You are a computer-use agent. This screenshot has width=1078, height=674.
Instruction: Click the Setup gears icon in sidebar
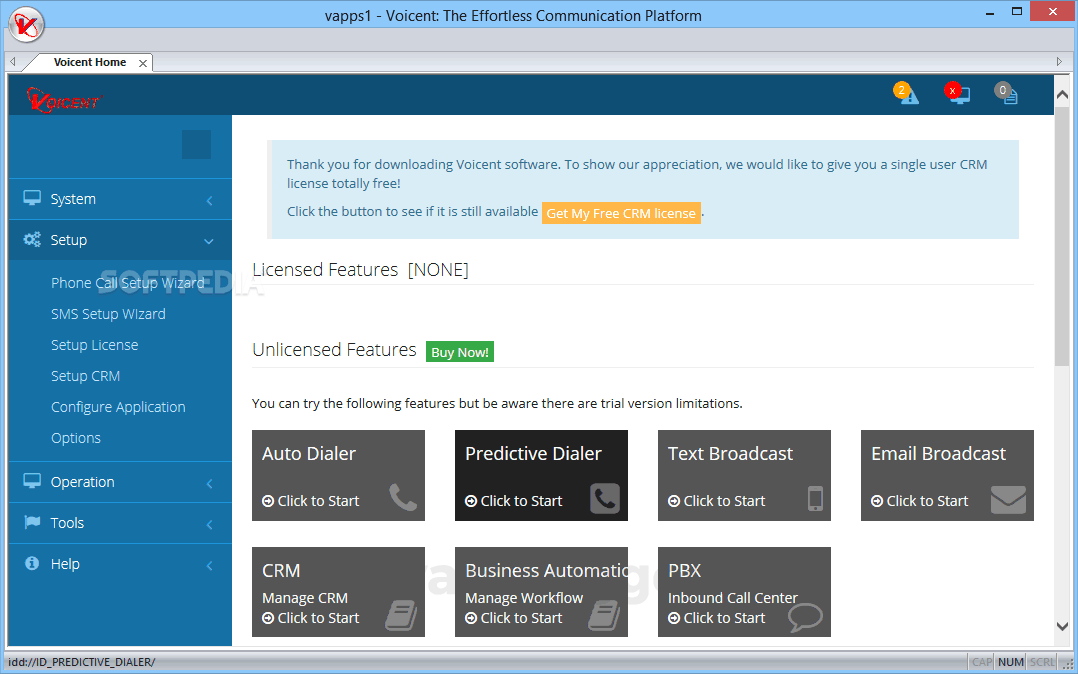pos(32,239)
